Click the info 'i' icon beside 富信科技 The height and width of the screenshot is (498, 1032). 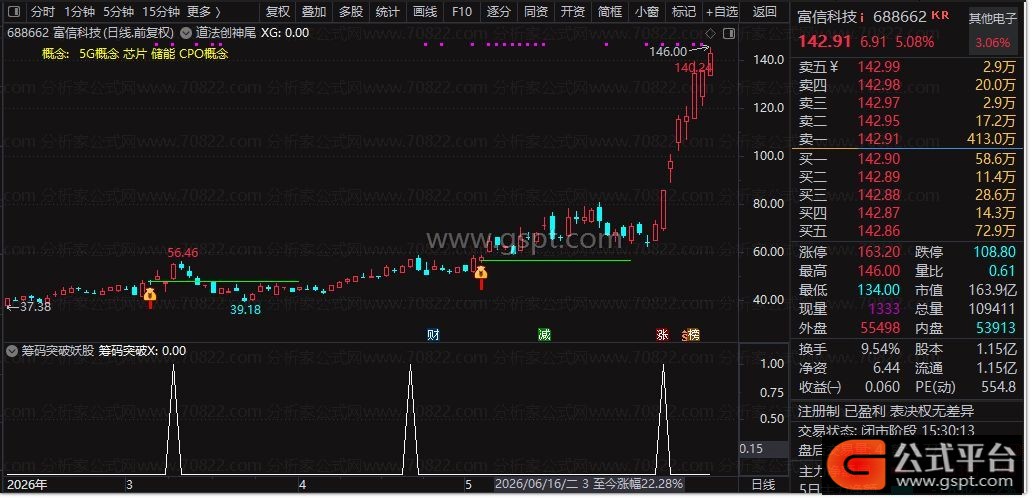point(862,17)
